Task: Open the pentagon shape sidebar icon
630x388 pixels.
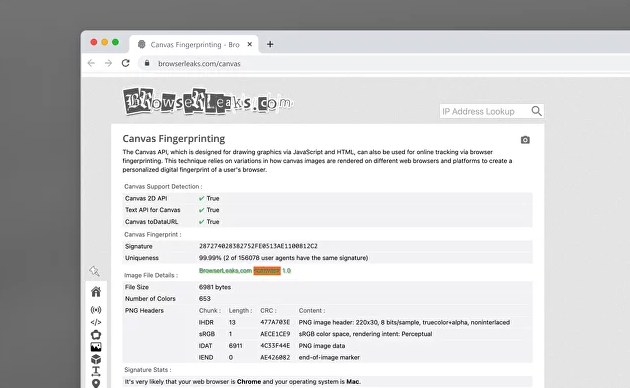Action: click(96, 335)
